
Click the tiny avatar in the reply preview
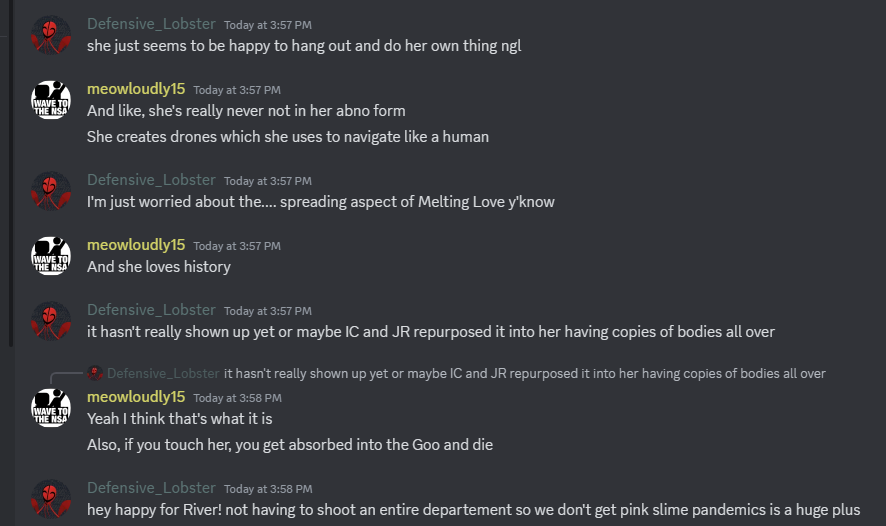click(x=95, y=373)
